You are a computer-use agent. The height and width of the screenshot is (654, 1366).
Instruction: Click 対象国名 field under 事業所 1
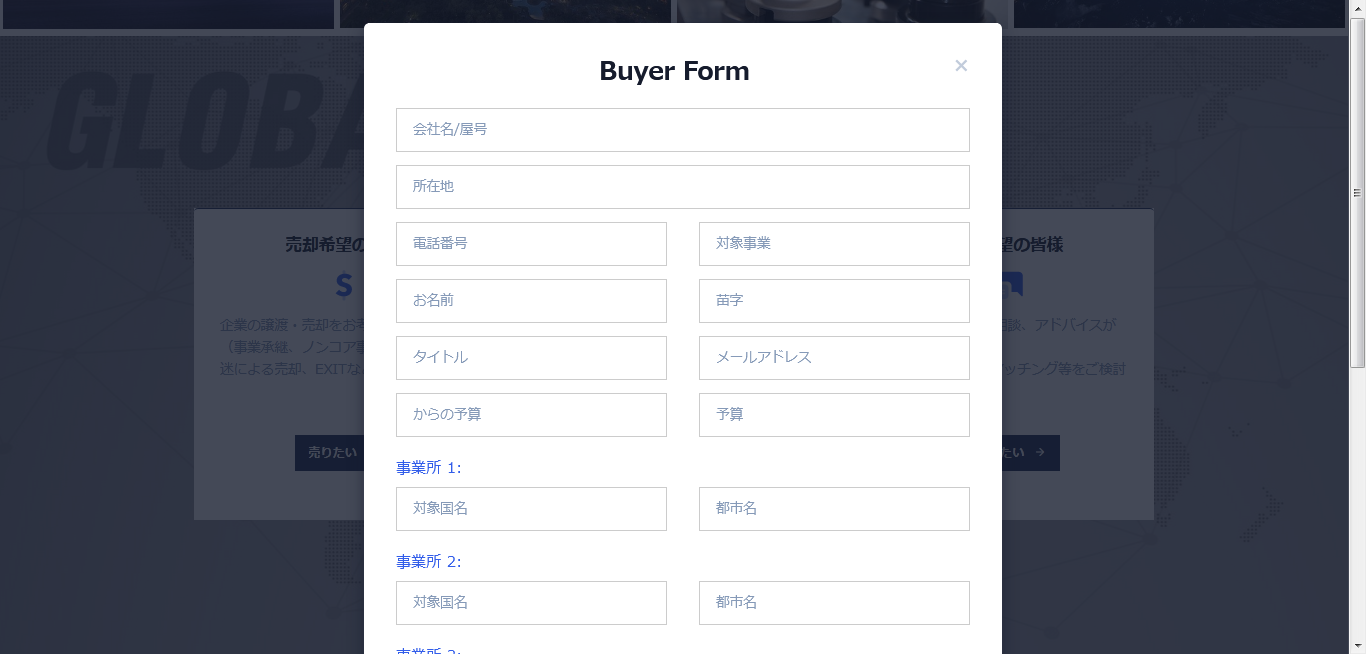point(531,509)
